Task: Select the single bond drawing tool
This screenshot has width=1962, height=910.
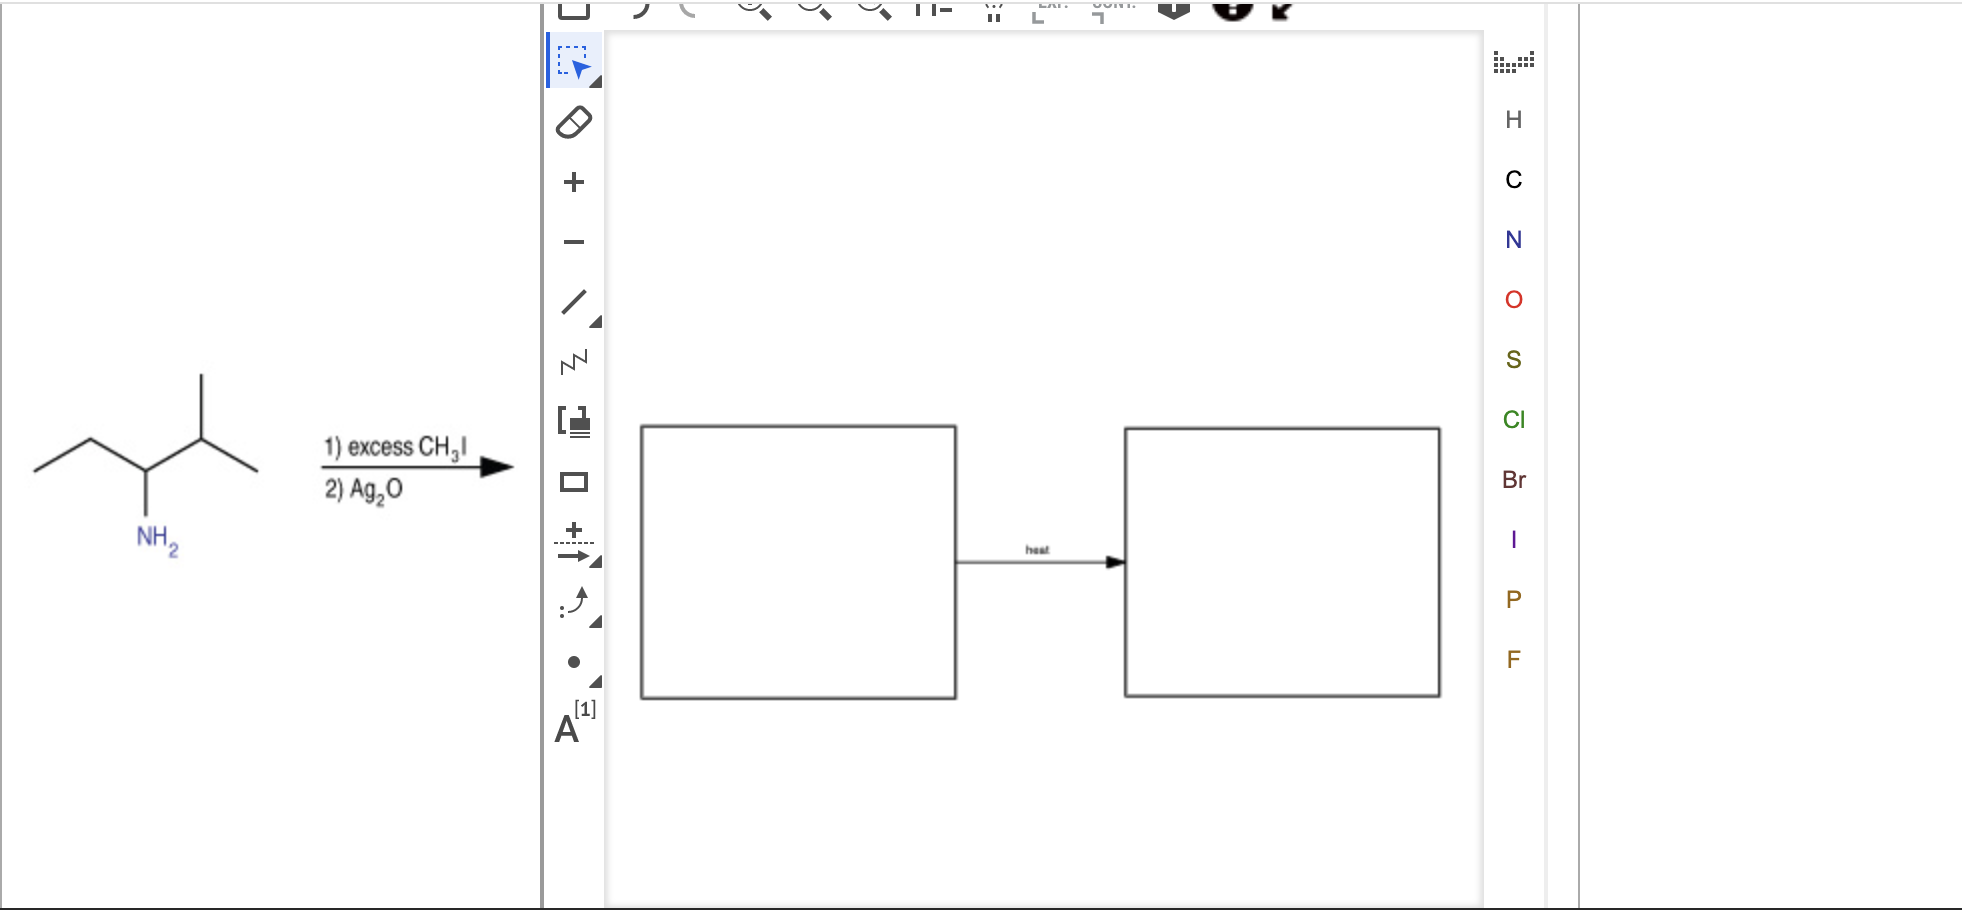Action: [x=572, y=302]
